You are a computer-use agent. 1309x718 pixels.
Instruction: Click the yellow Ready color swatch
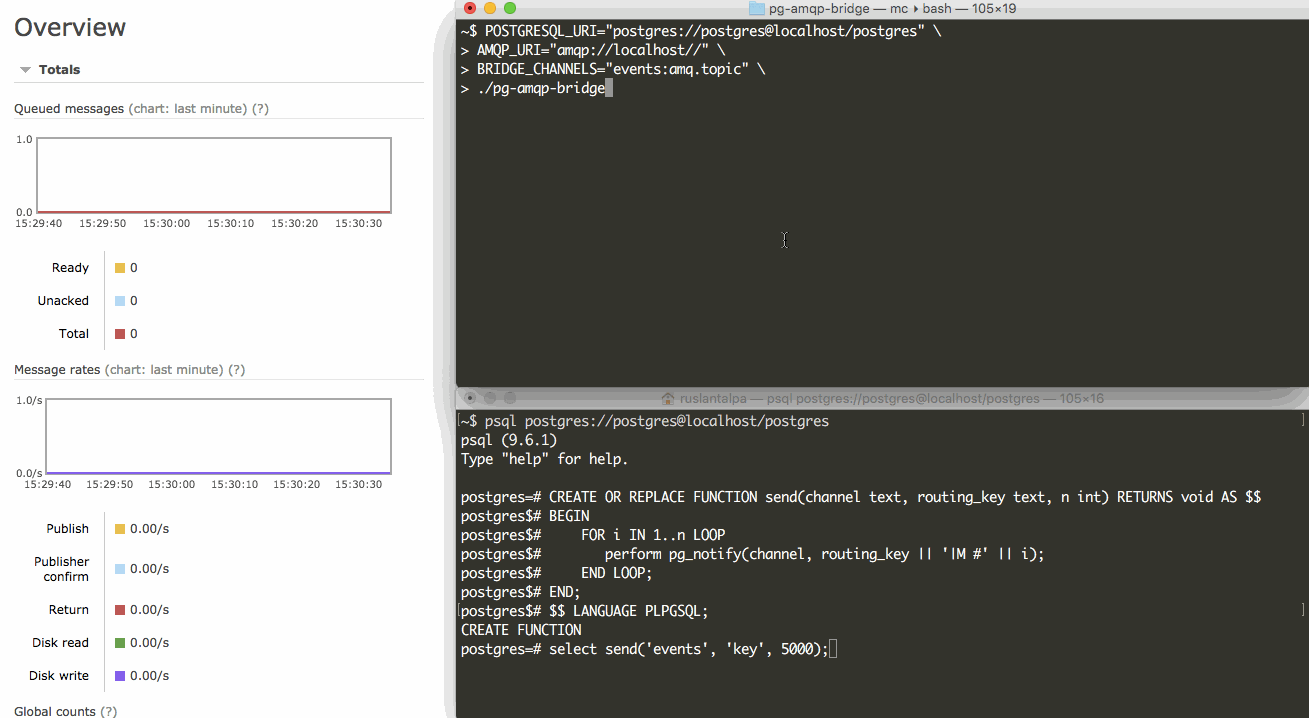pyautogui.click(x=120, y=268)
